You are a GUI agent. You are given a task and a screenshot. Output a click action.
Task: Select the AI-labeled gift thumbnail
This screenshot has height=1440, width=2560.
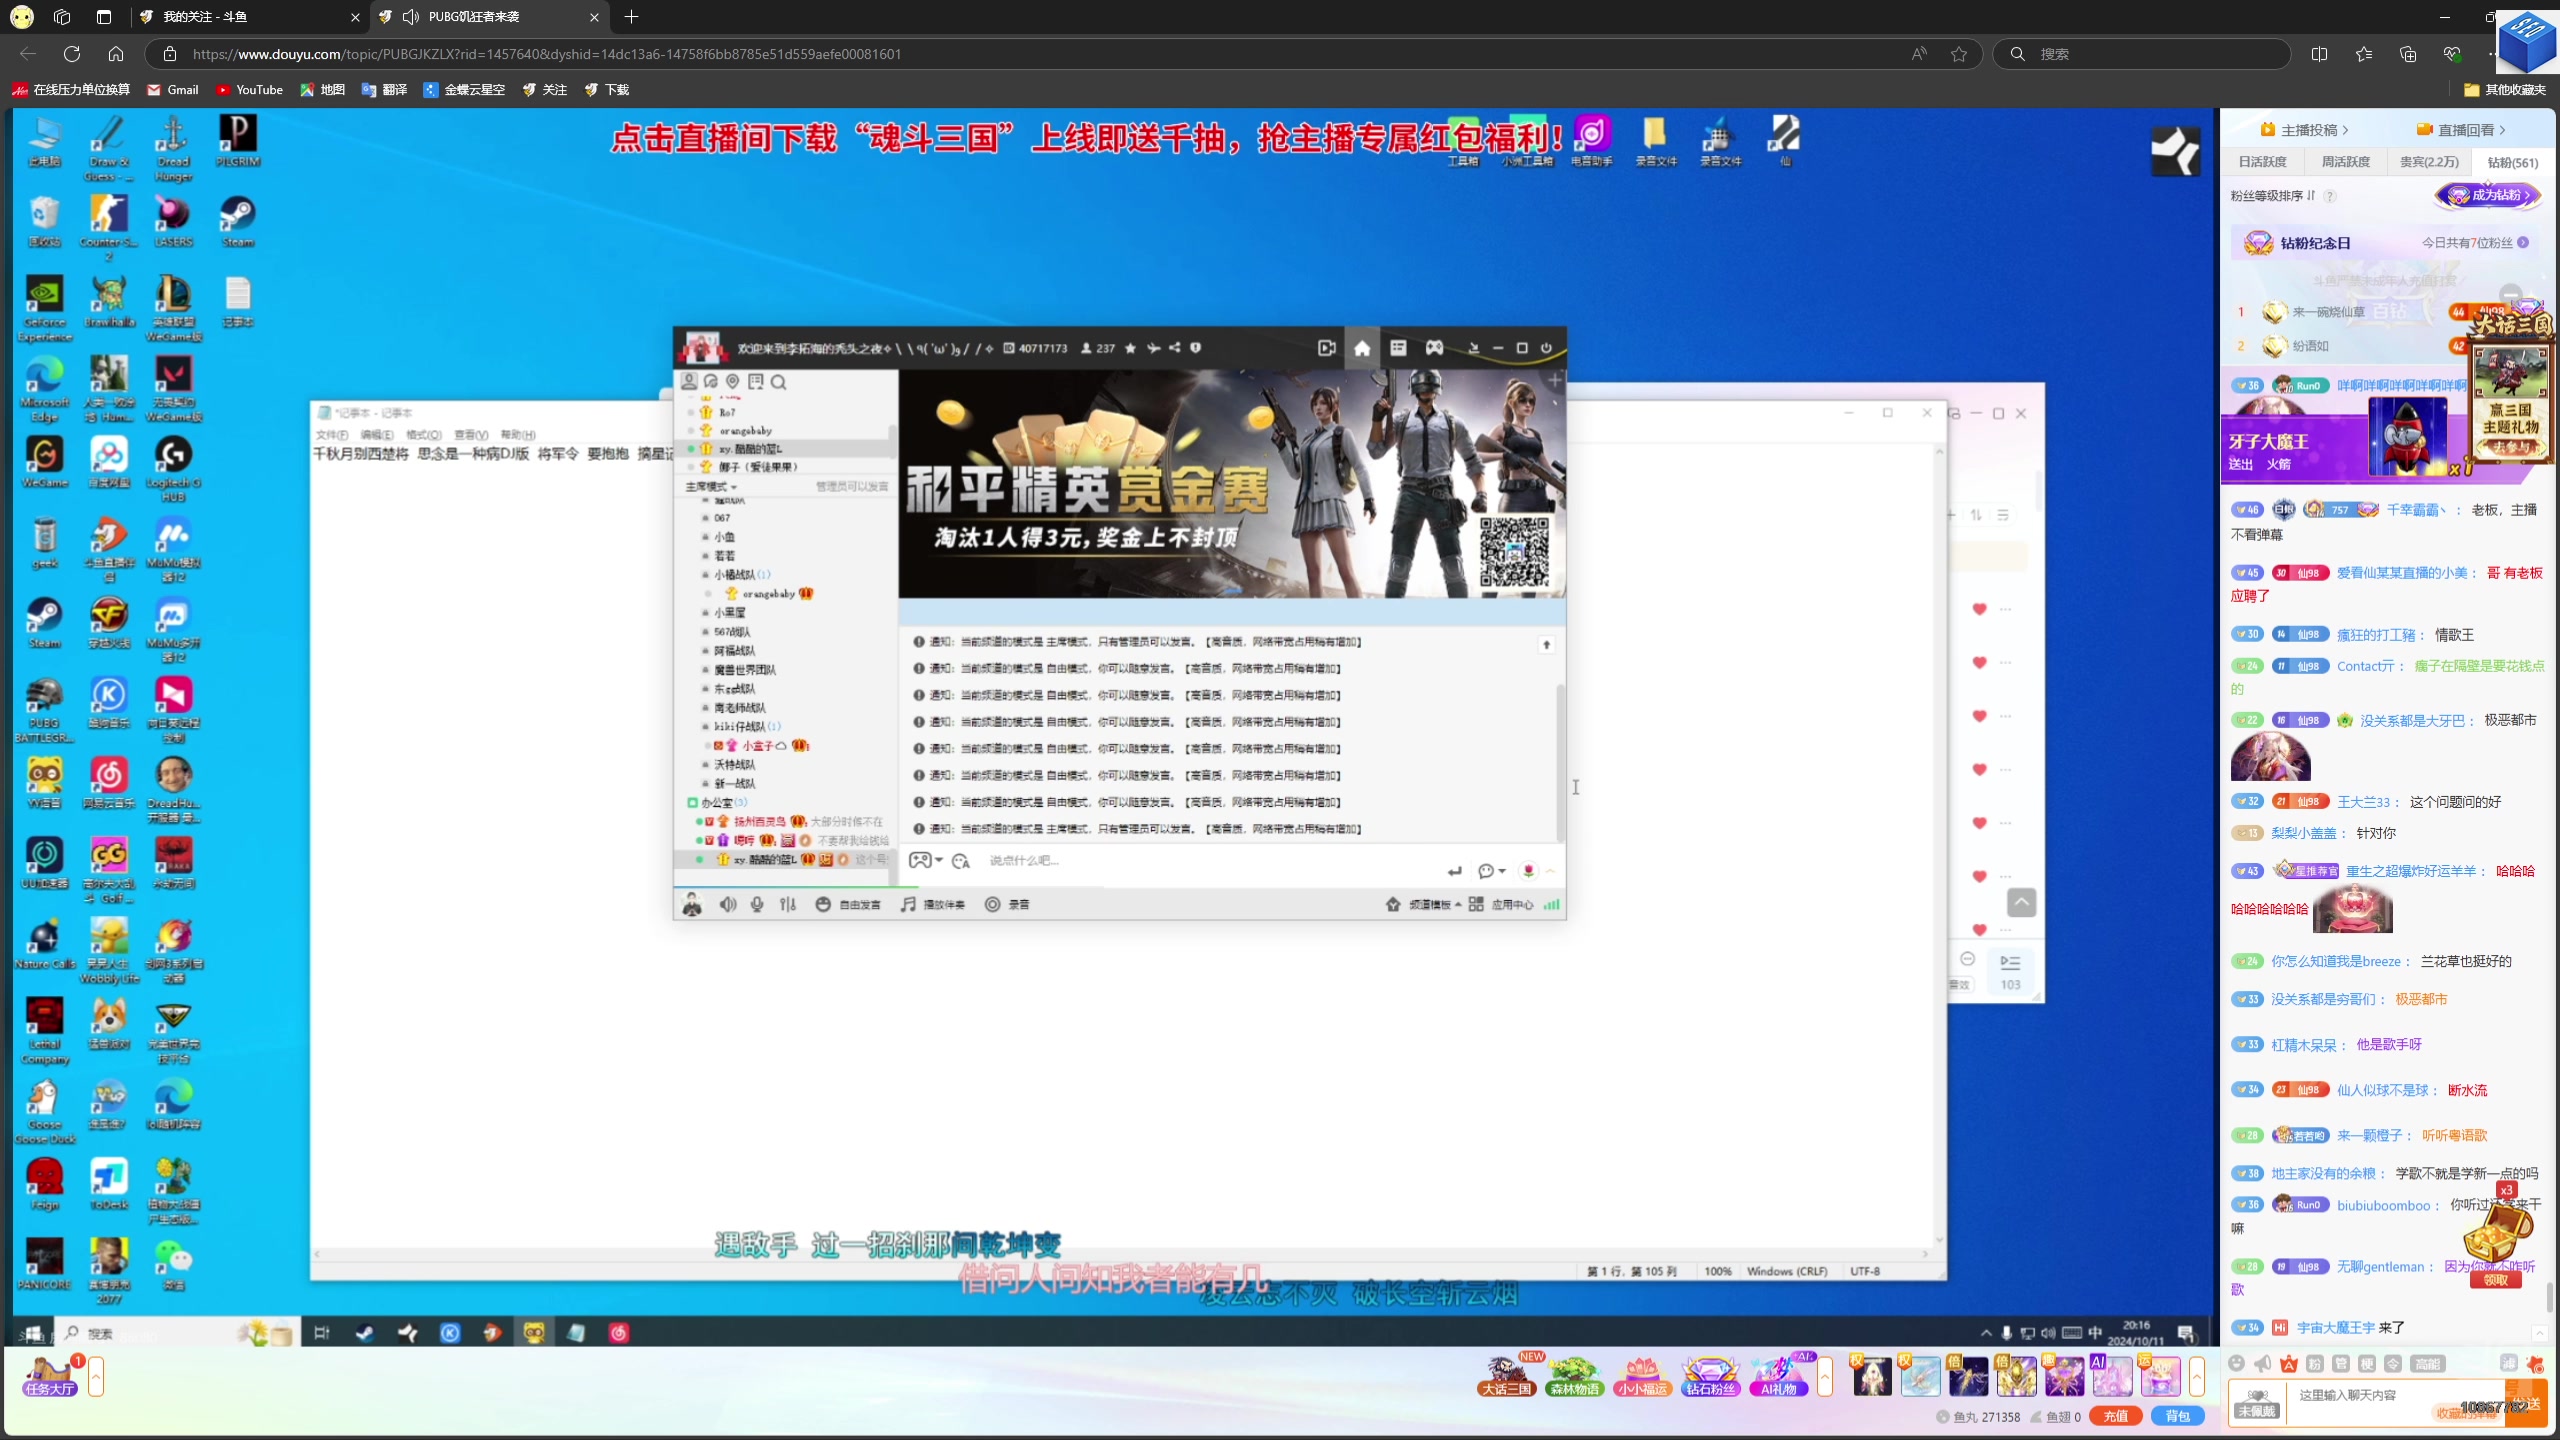tap(2112, 1376)
